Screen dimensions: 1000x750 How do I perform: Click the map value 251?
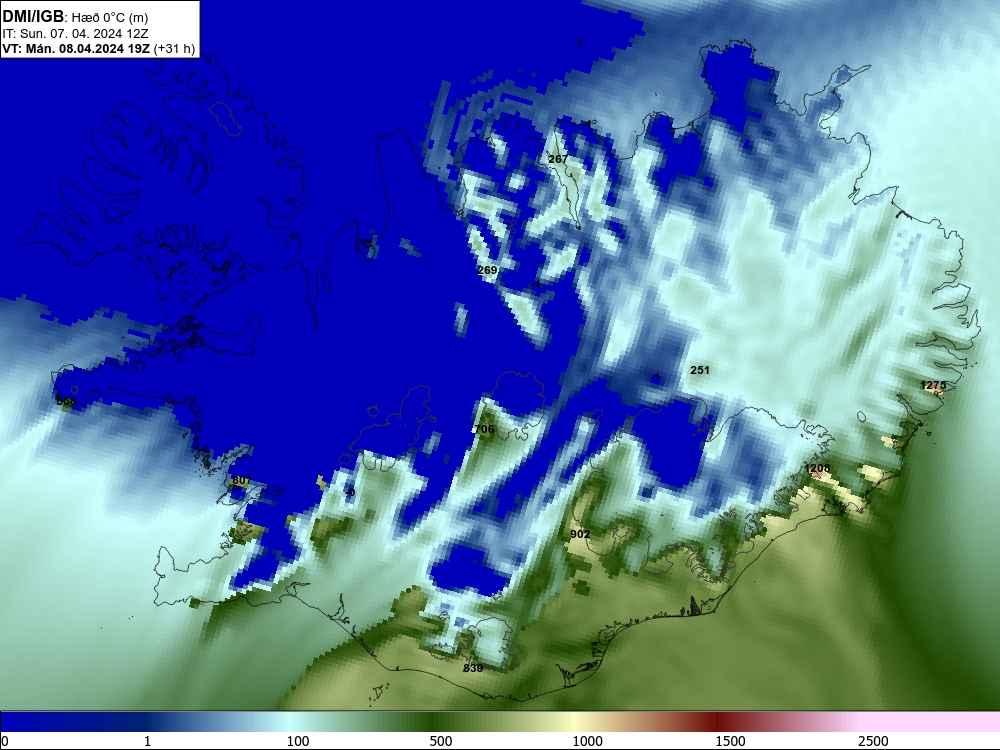pos(700,370)
